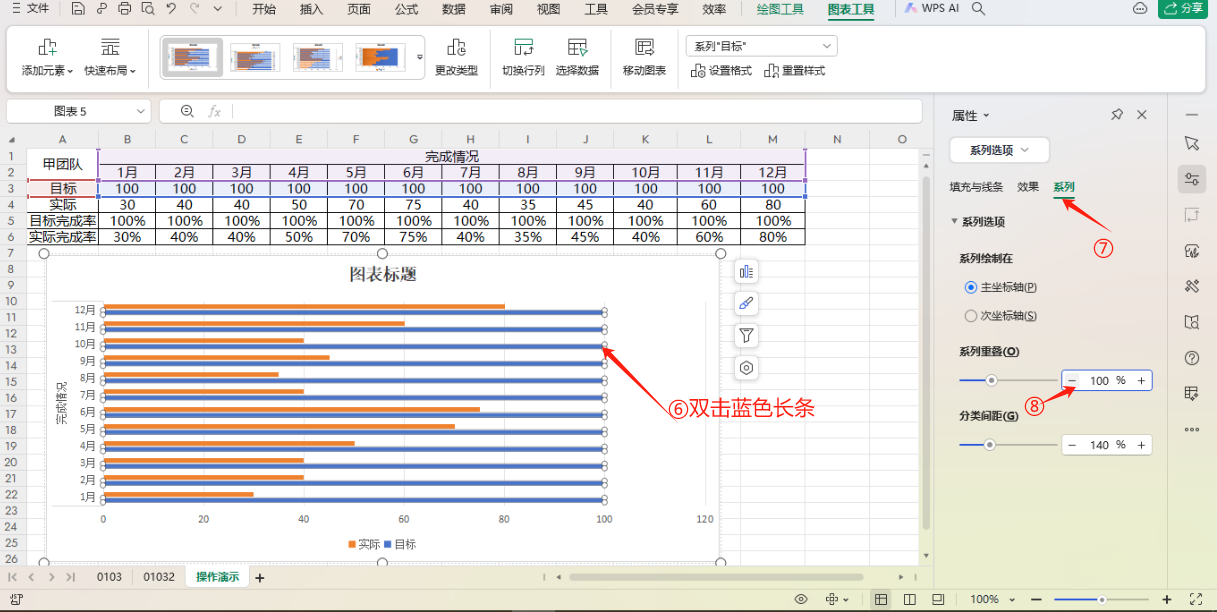Select the first chart style thumbnail
Image resolution: width=1217 pixels, height=612 pixels.
tap(191, 57)
